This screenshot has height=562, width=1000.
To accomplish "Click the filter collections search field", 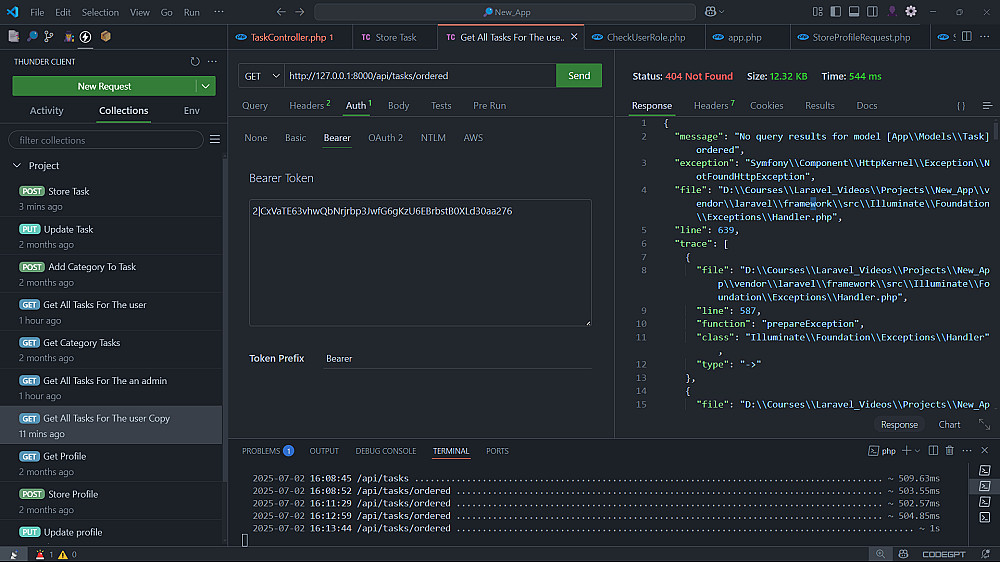I will pos(104,140).
